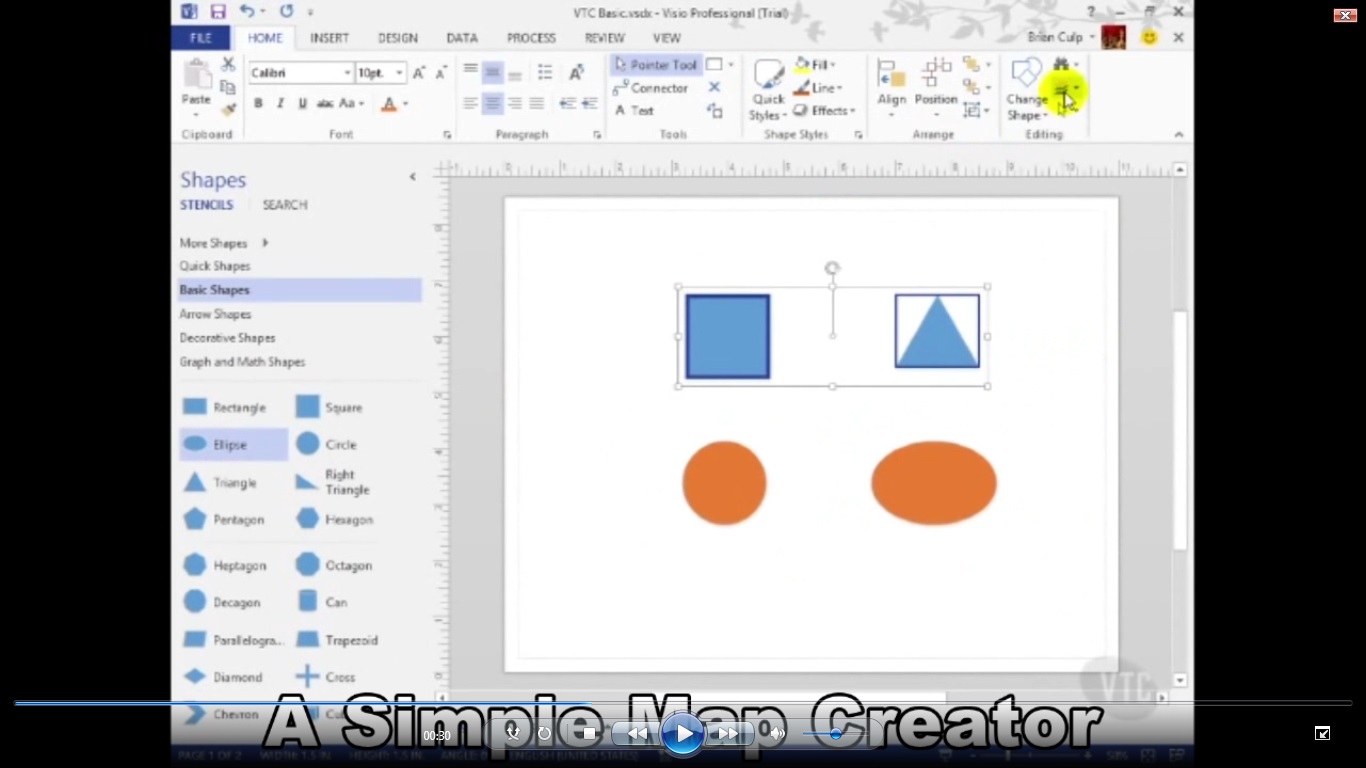
Task: Toggle italic text formatting
Action: coord(280,104)
